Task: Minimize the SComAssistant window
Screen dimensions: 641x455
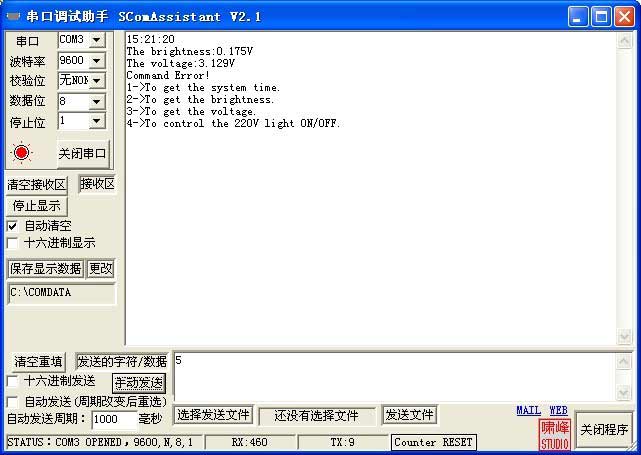Action: [579, 17]
